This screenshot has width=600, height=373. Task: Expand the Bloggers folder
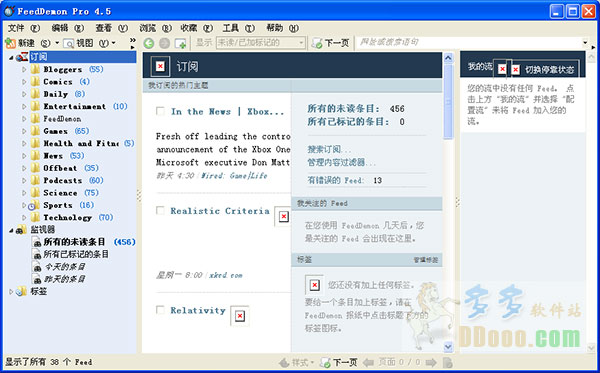click(x=24, y=70)
